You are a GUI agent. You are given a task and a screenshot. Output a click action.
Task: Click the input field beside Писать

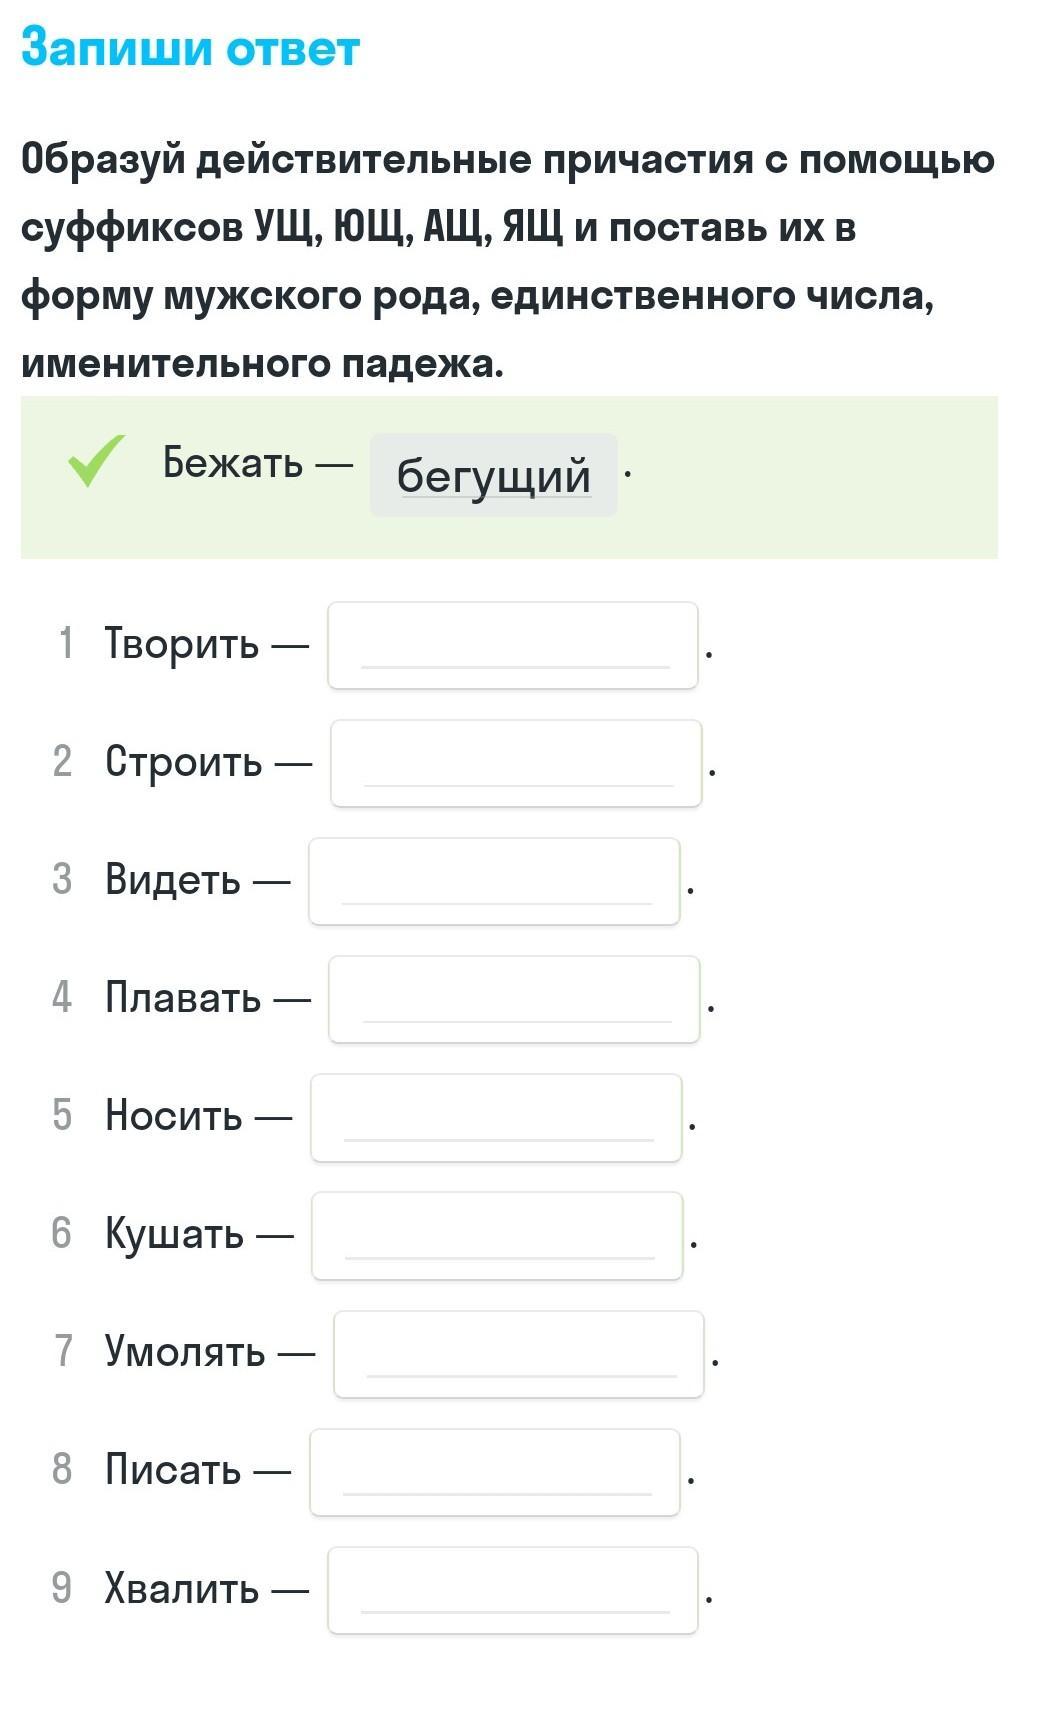click(495, 1472)
